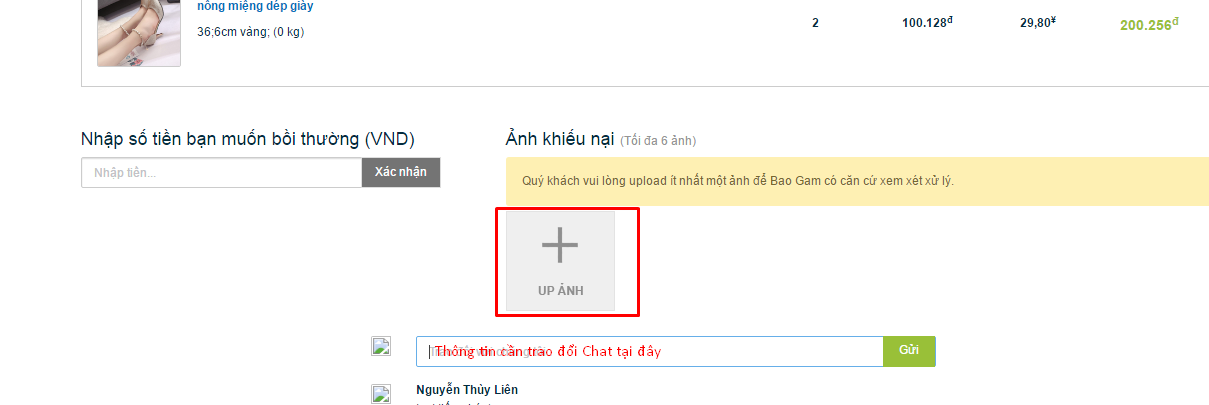
Task: Click the broken avatar image beside chat box
Action: coord(380,347)
